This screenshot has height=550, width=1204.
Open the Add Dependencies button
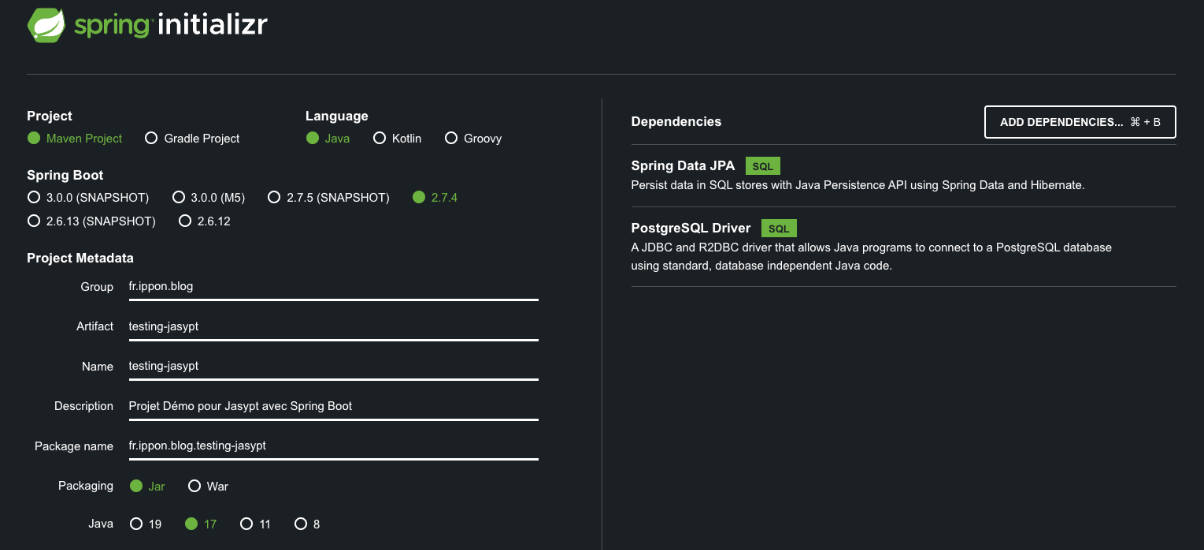pyautogui.click(x=1079, y=122)
